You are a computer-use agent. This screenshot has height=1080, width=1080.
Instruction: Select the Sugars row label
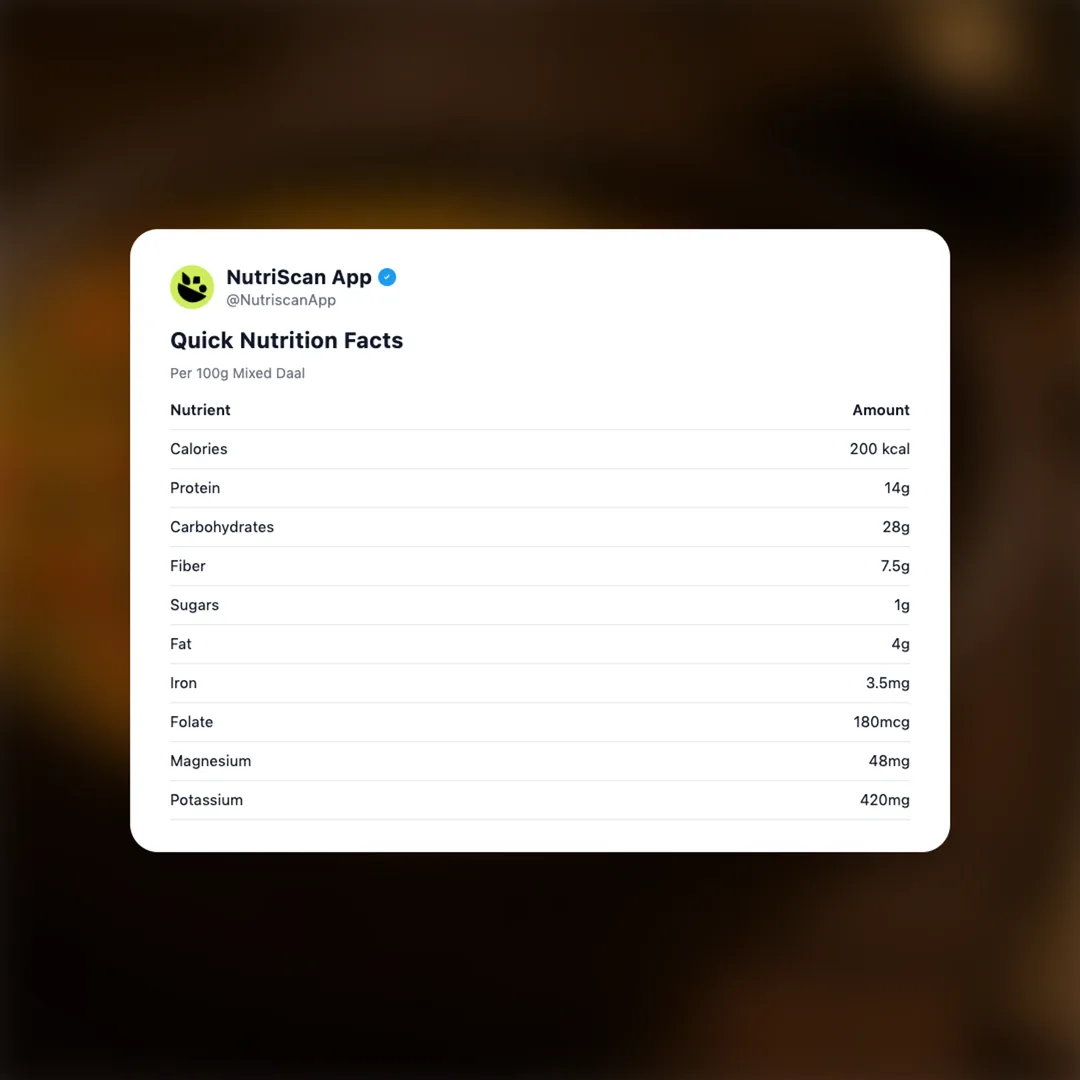tap(194, 605)
